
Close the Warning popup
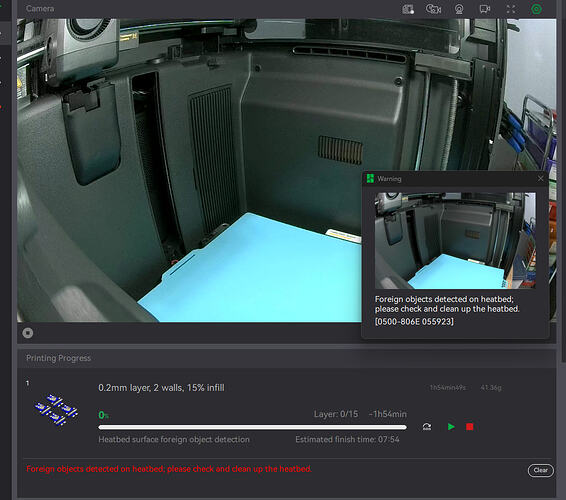tap(540, 179)
